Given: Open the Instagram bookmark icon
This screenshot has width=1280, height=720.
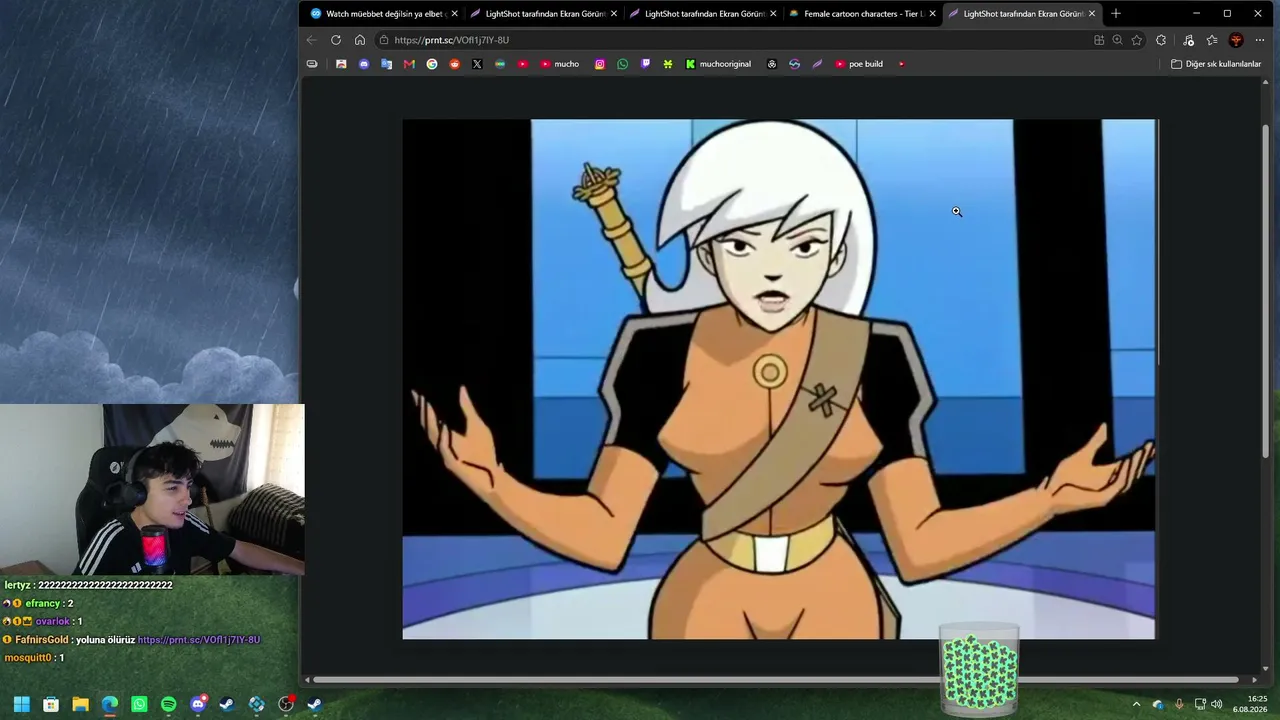Looking at the screenshot, I should tap(600, 64).
